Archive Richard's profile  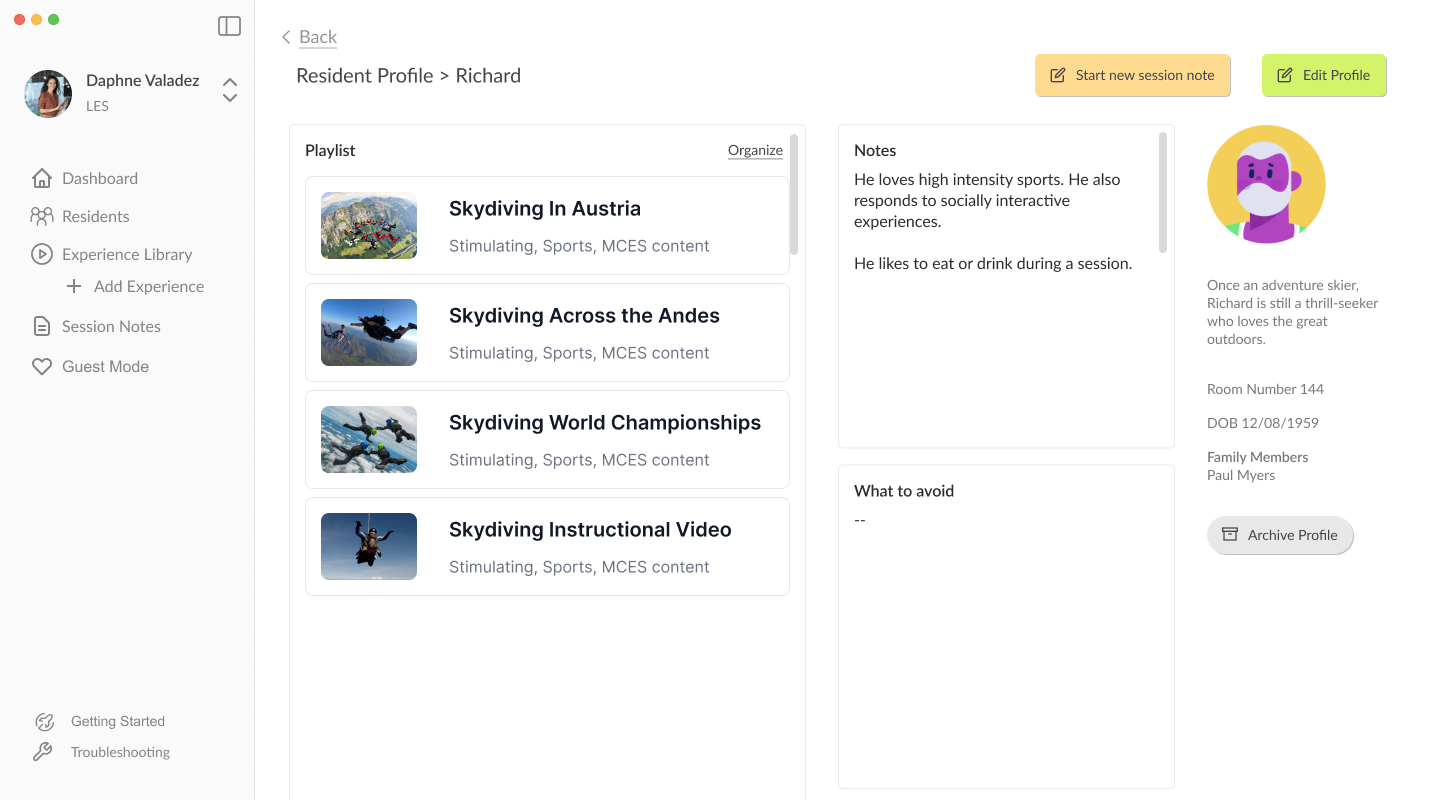[x=1280, y=535]
